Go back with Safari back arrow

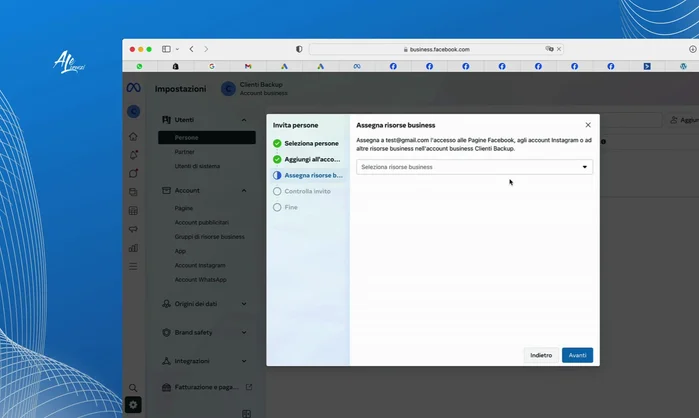click(x=192, y=49)
